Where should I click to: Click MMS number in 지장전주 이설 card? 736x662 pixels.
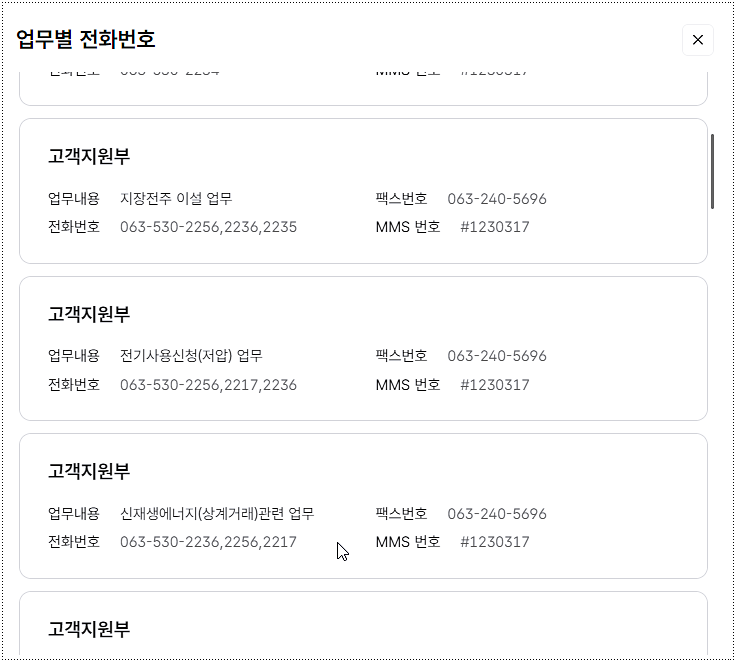tap(495, 227)
